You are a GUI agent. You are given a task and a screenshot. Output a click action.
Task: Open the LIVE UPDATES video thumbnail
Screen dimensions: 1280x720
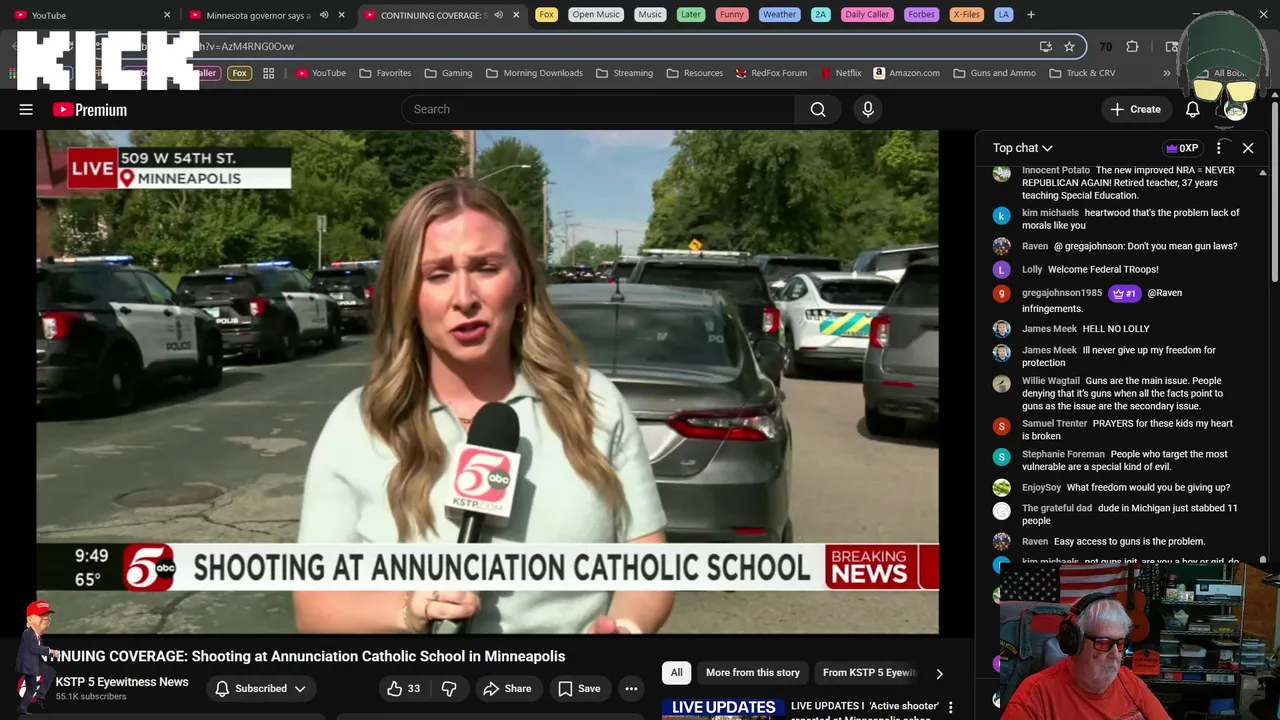click(x=724, y=709)
